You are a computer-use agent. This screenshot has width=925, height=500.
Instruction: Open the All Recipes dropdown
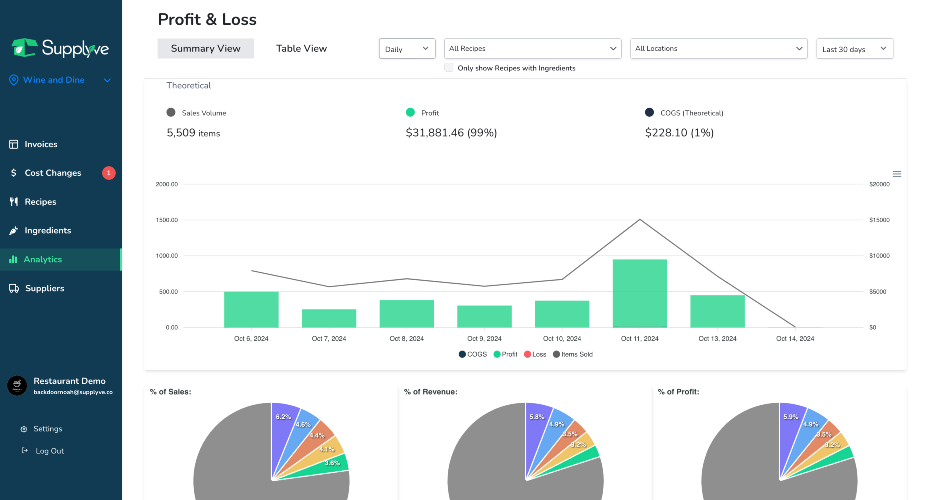[533, 48]
